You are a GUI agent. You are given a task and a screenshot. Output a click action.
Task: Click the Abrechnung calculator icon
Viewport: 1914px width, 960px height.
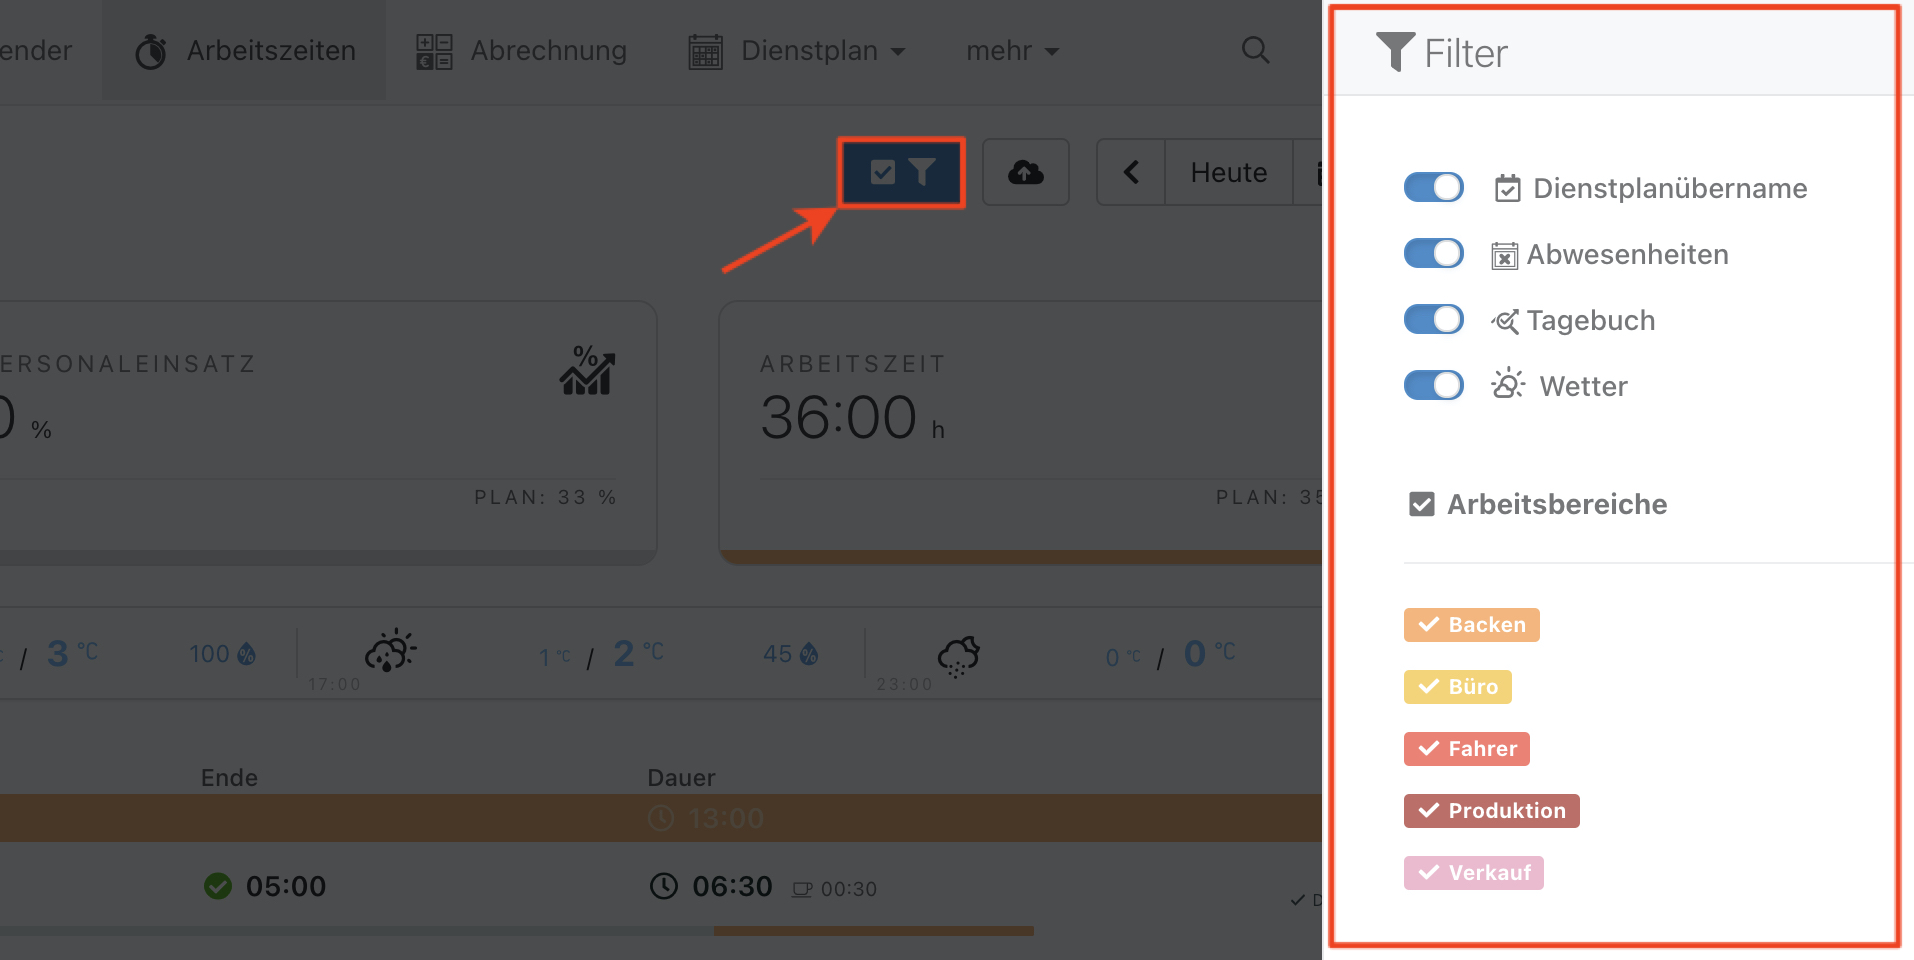click(434, 51)
